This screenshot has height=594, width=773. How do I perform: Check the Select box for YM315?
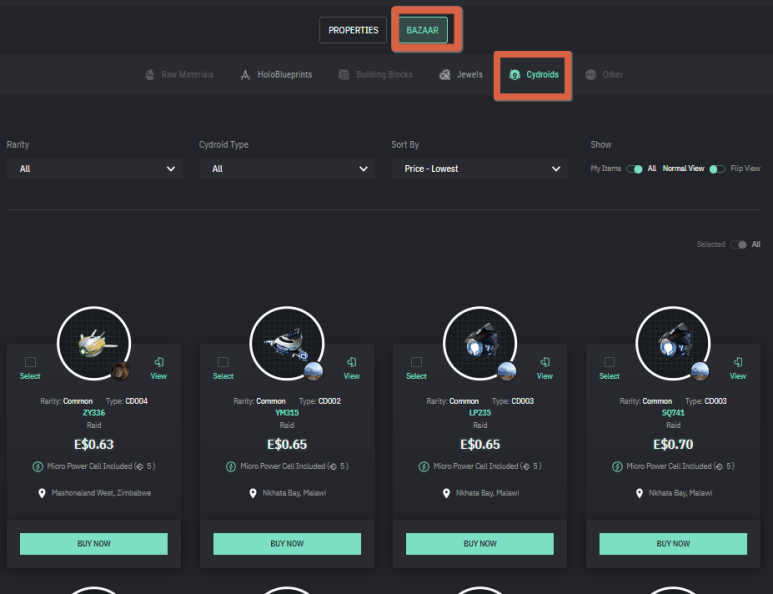[x=223, y=362]
